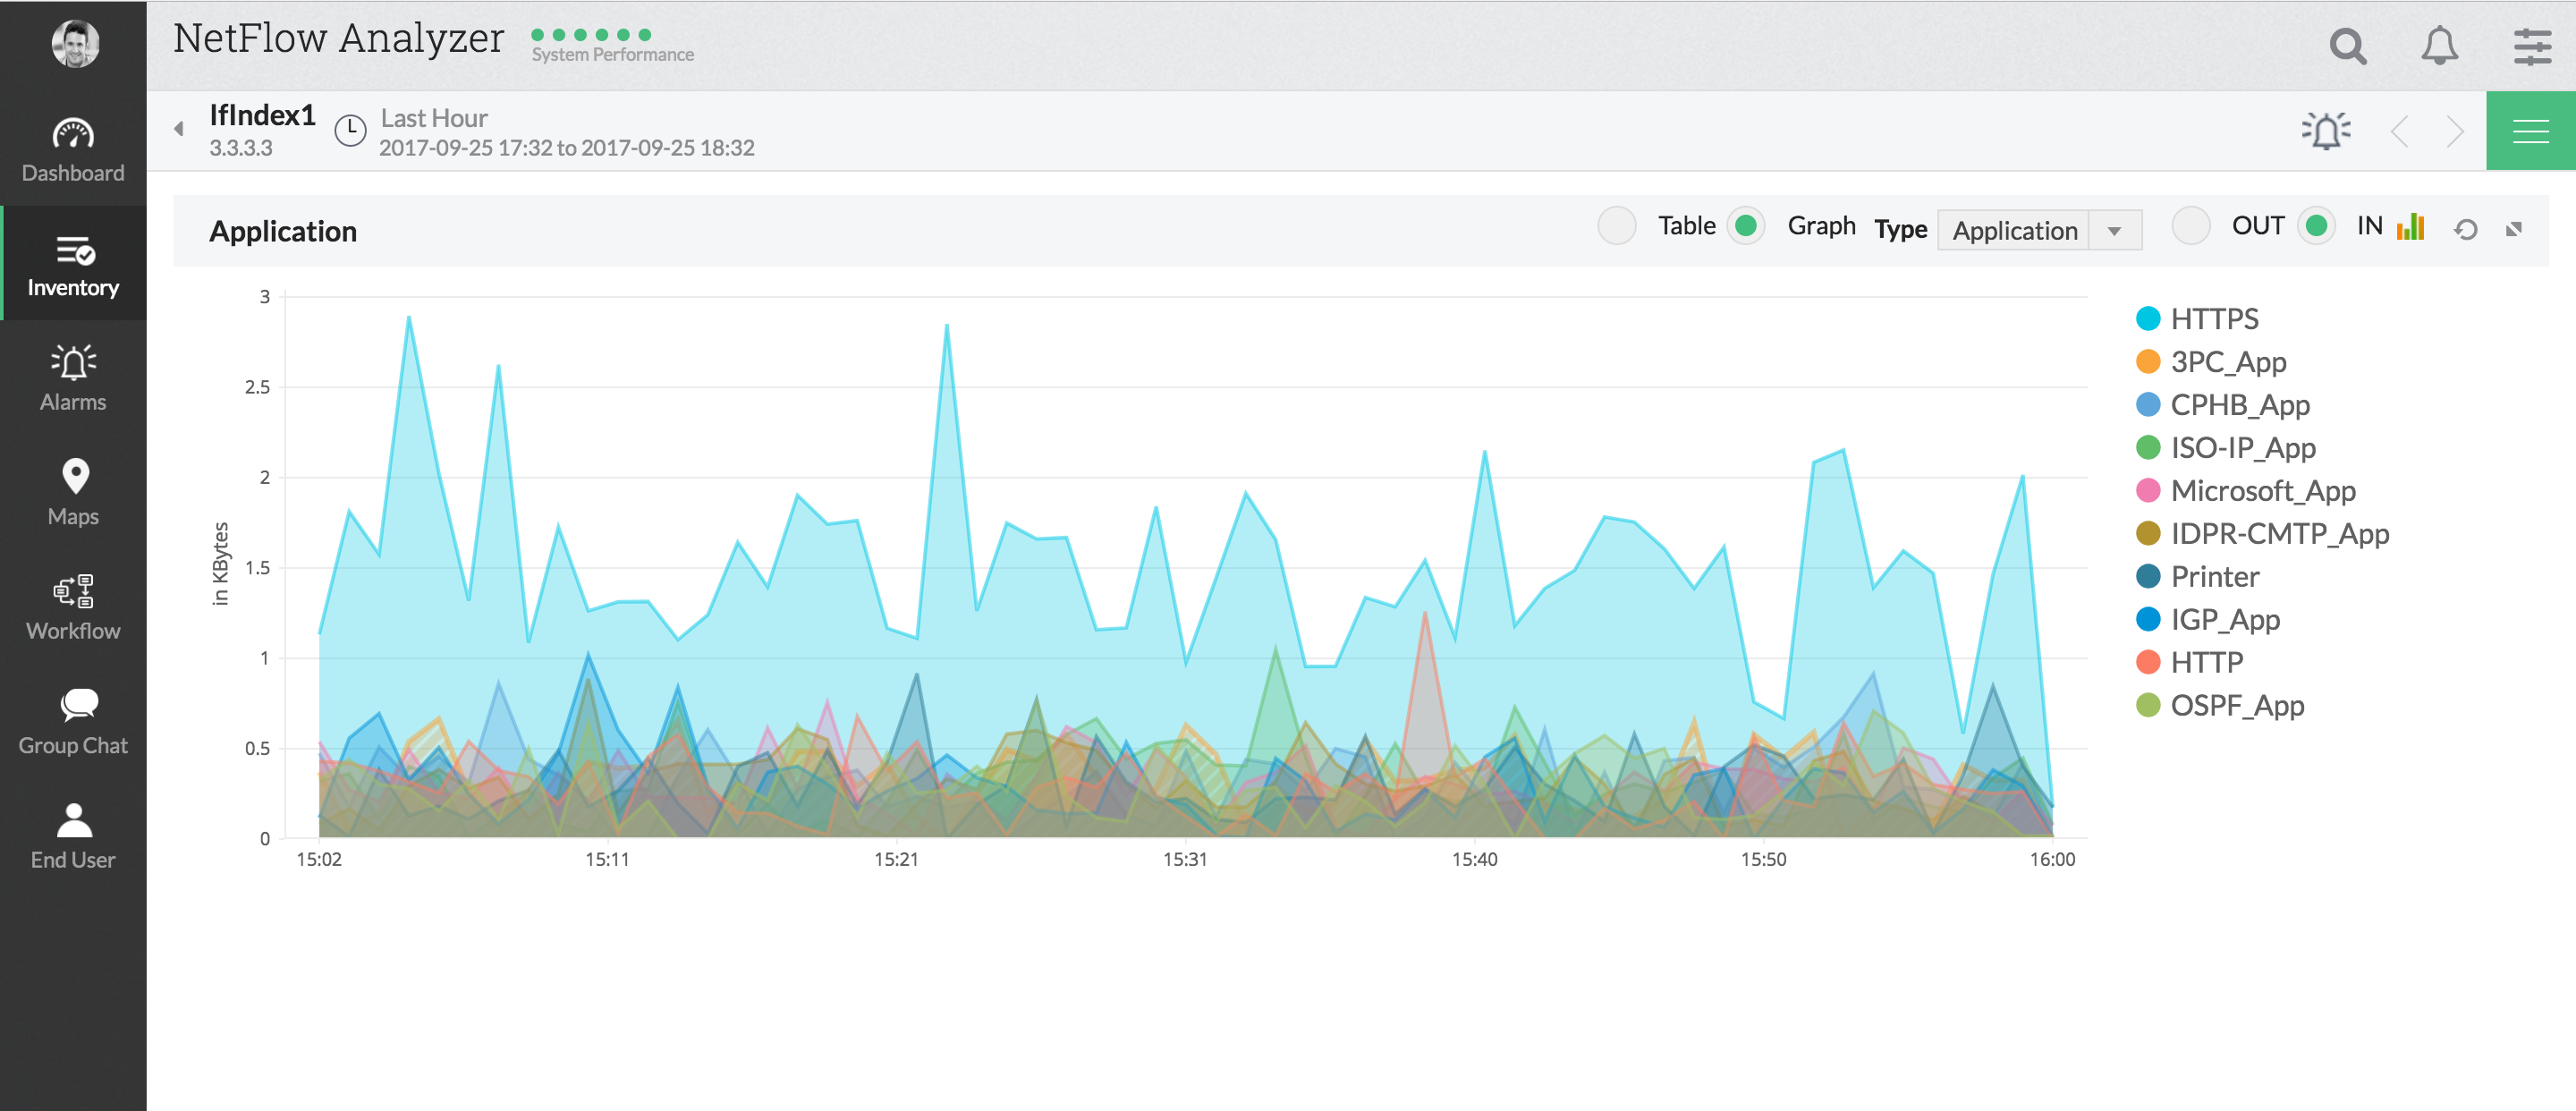The width and height of the screenshot is (2576, 1111).
Task: Click back arrow beside IfIndex1
Action: 179,129
